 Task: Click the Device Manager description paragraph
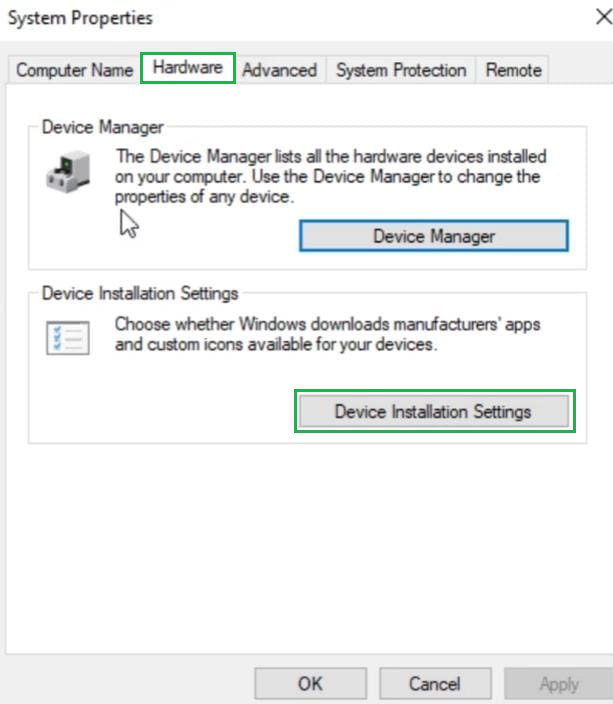[x=328, y=177]
